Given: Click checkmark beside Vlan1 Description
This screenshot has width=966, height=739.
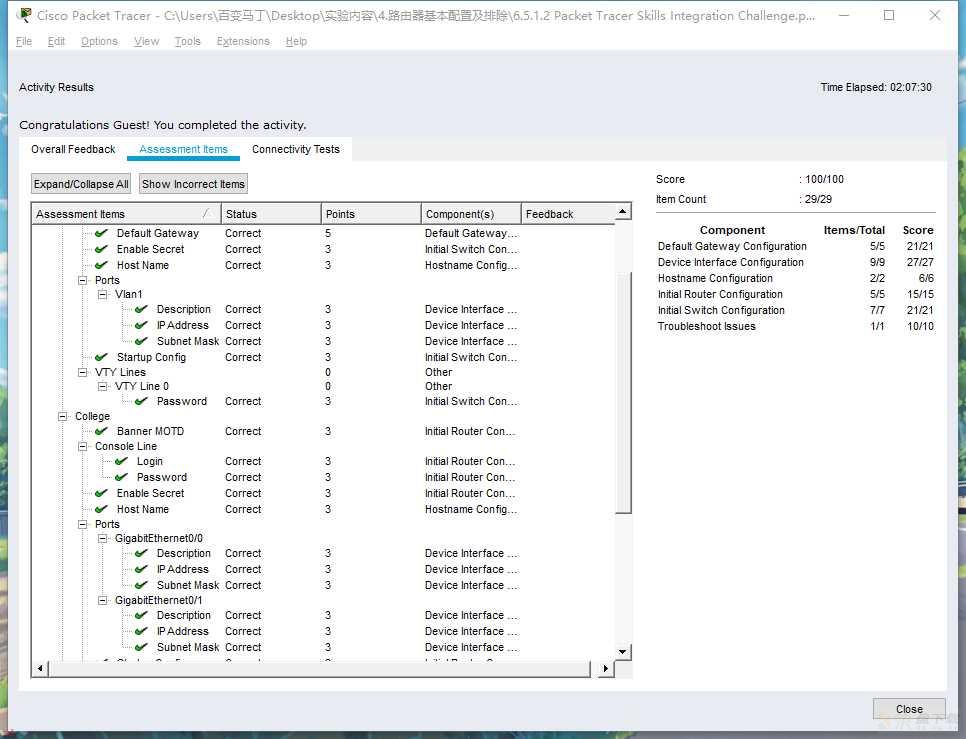Looking at the screenshot, I should click(141, 309).
